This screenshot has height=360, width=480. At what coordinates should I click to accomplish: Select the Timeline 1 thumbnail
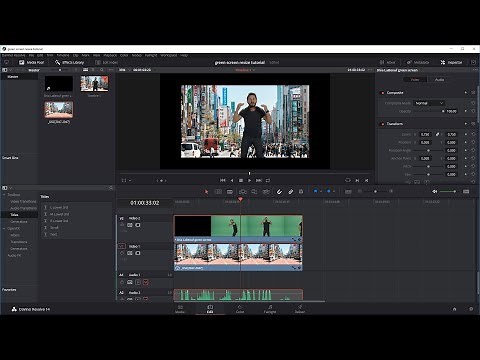[x=94, y=84]
